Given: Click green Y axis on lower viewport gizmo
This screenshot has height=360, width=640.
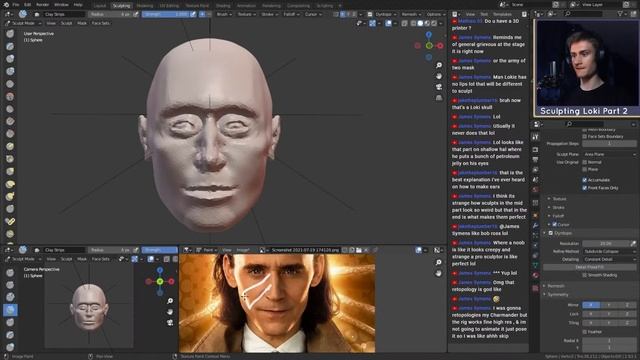Looking at the screenshot, I should pyautogui.click(x=160, y=281).
